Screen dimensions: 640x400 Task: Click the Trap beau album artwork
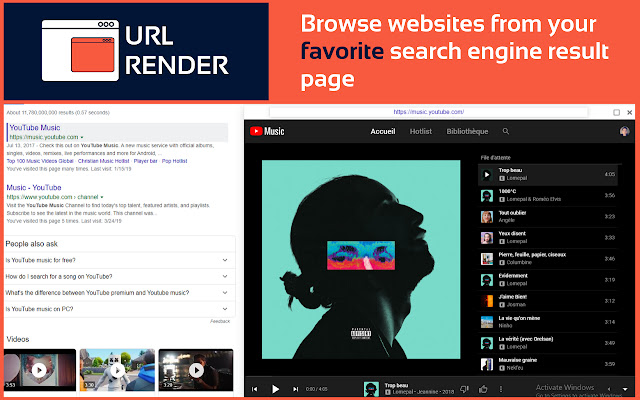pos(361,260)
